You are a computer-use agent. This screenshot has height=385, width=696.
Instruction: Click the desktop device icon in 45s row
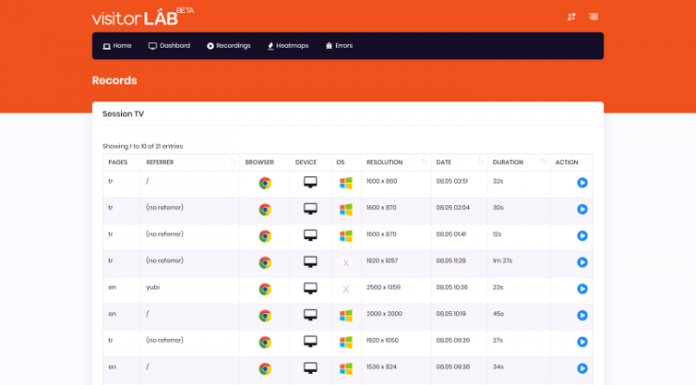[310, 315]
